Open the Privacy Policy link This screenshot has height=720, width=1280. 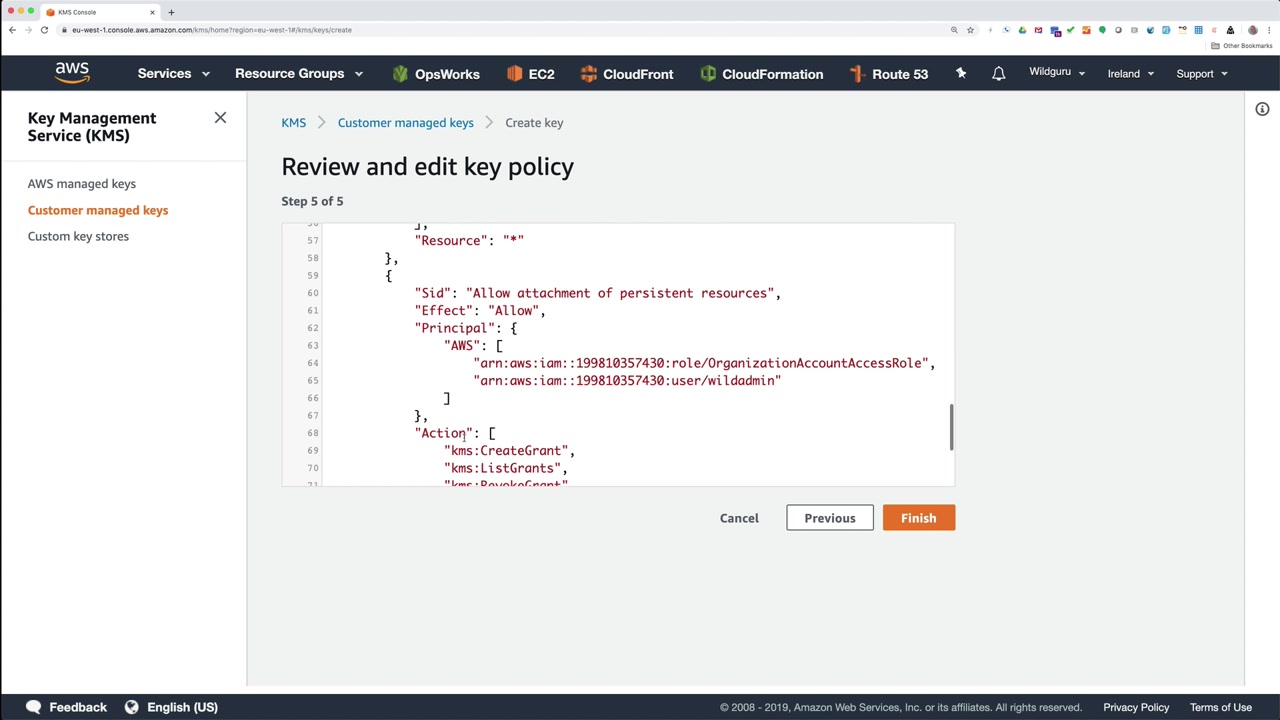pyautogui.click(x=1136, y=707)
